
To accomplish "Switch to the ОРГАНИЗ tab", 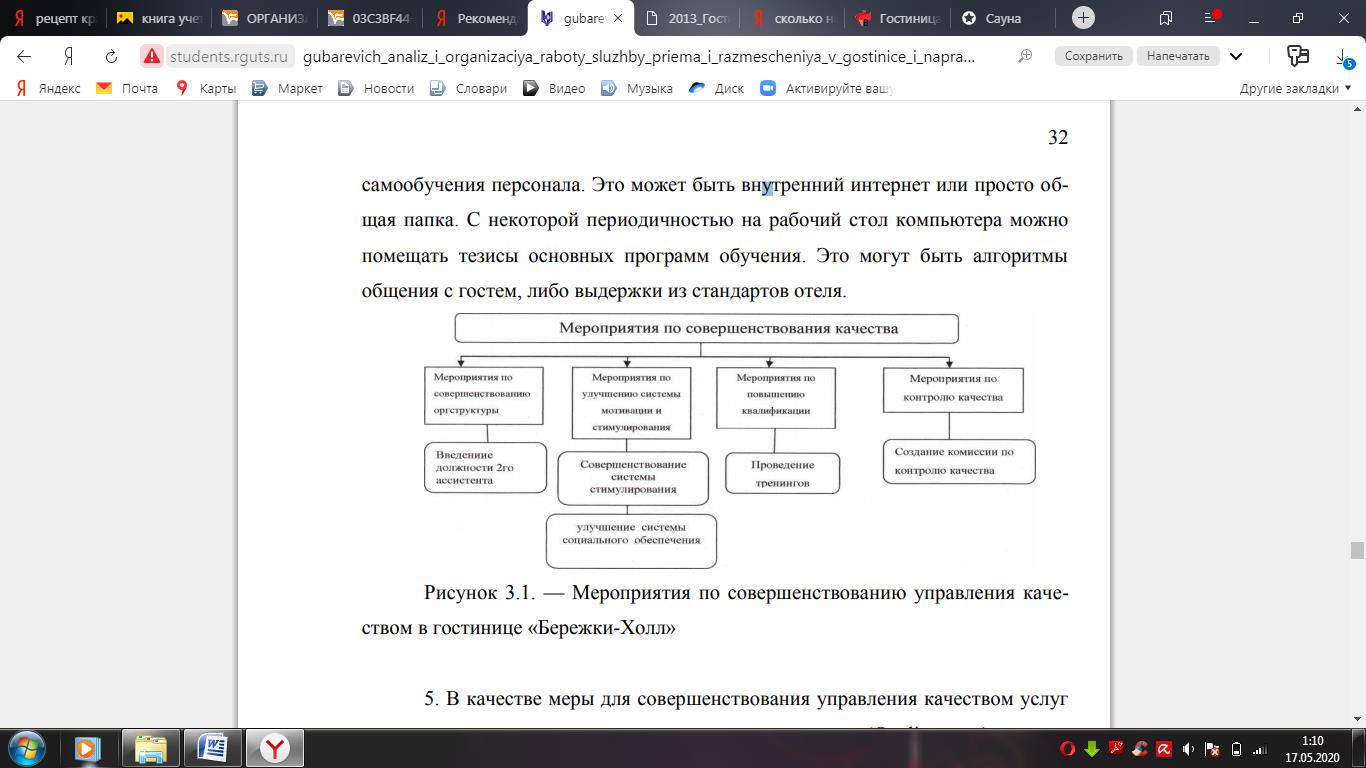I will tap(266, 18).
